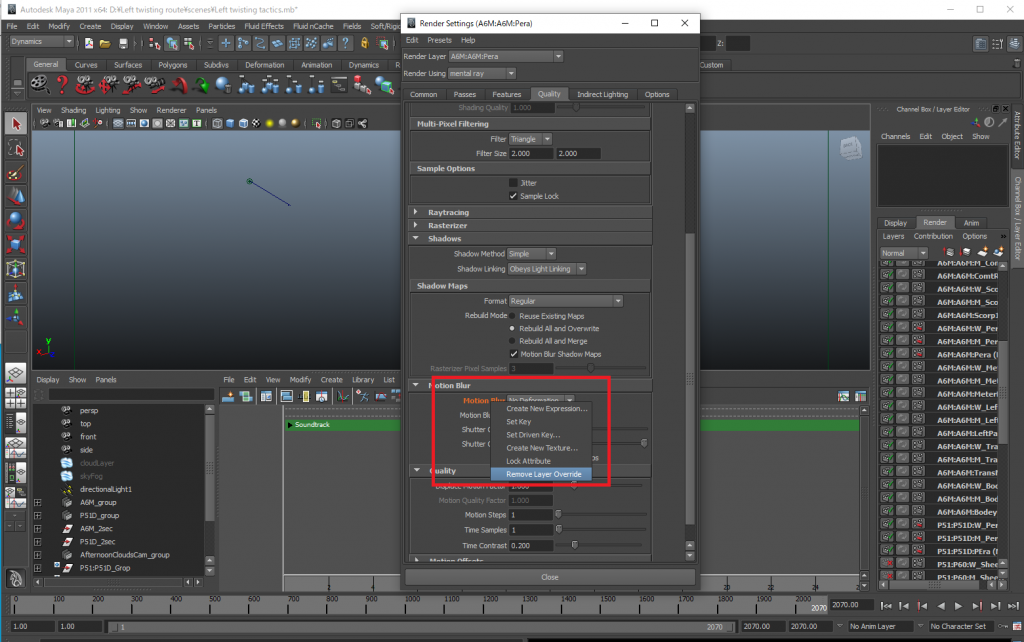Click play forward on the timeline
Viewport: 1024px width, 642px height.
(x=958, y=606)
